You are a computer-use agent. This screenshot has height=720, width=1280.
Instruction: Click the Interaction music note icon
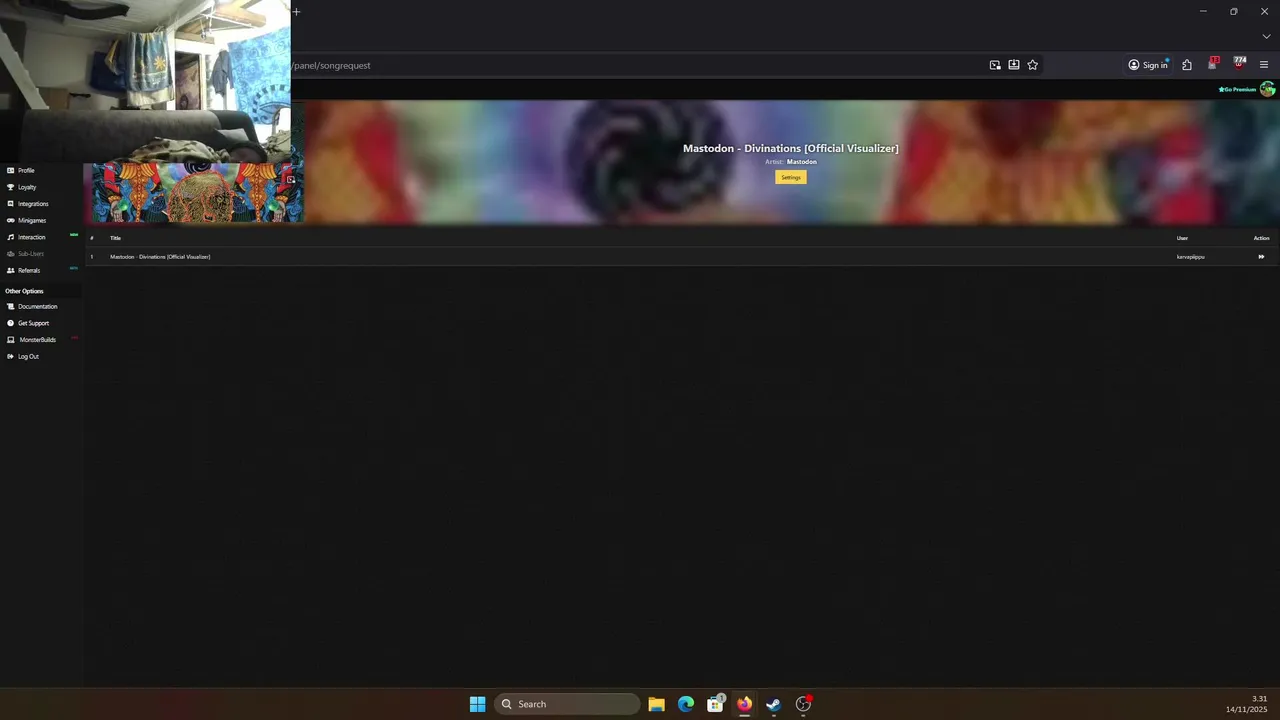click(x=10, y=237)
